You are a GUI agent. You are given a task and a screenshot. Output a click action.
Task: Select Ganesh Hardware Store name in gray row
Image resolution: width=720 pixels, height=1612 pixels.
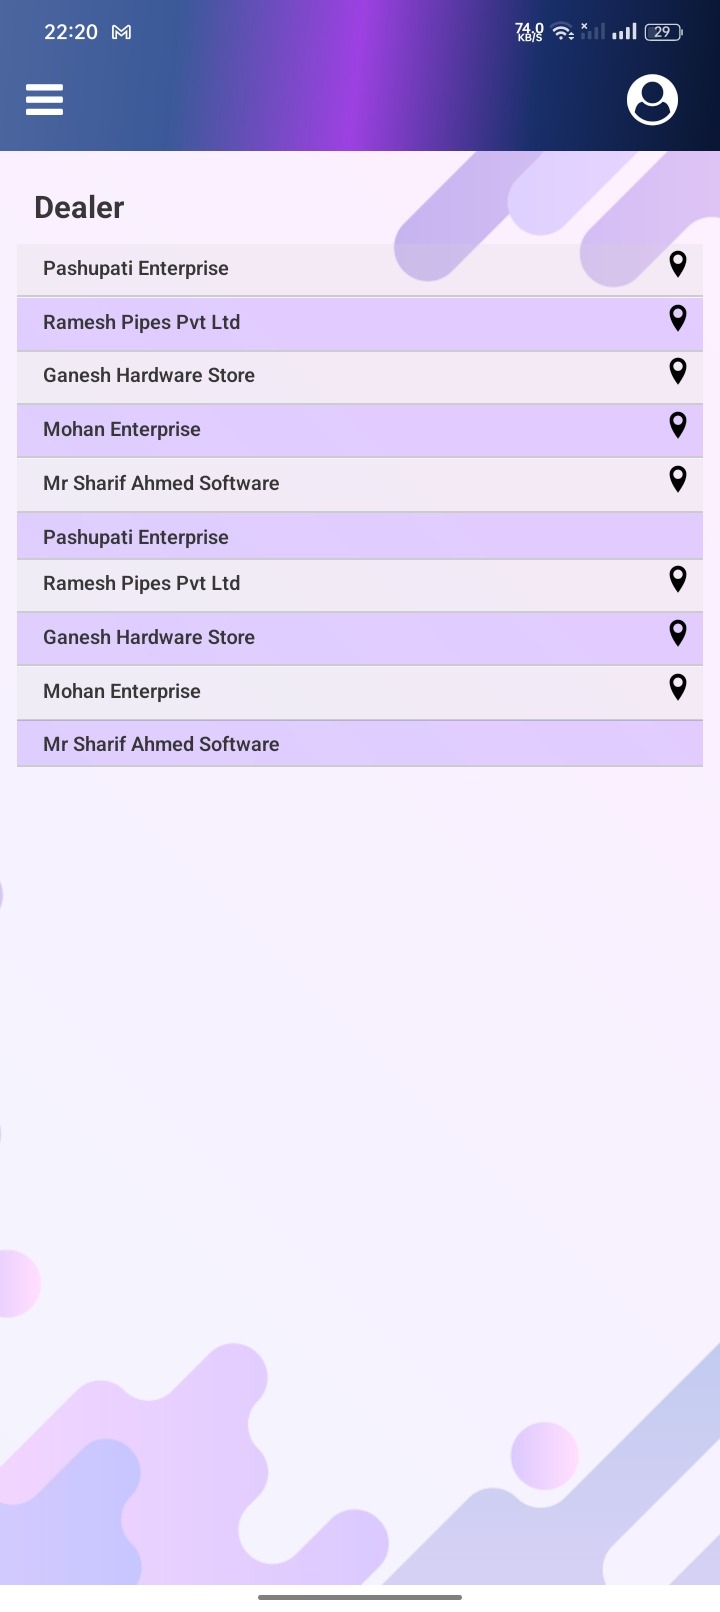pos(149,375)
